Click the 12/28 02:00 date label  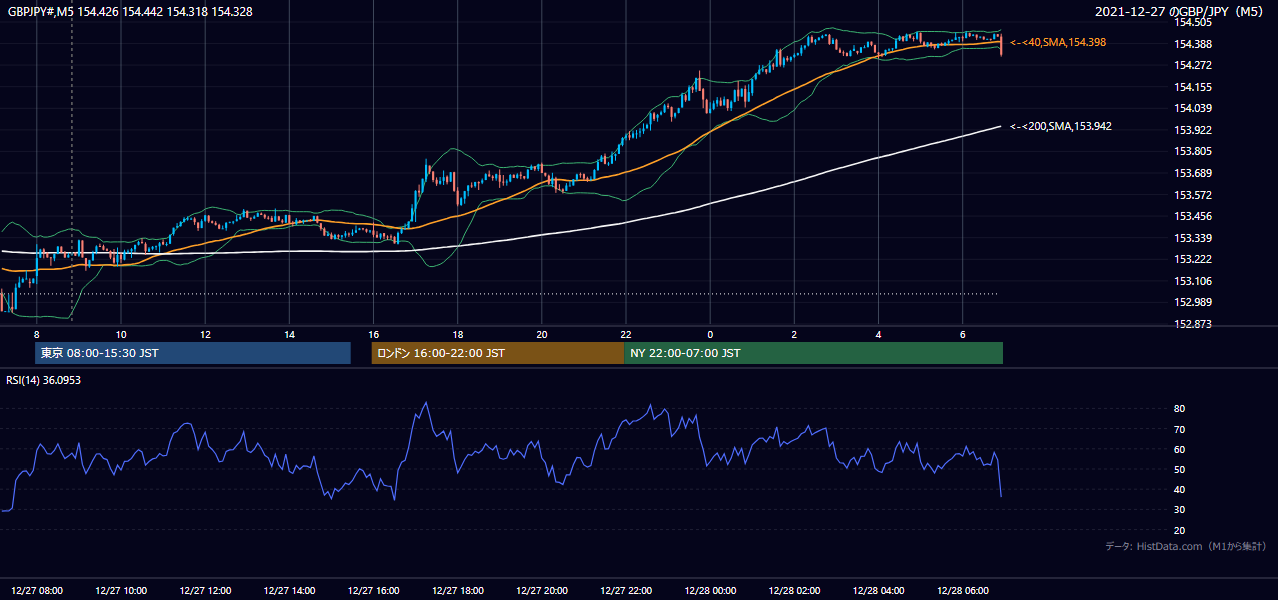794,590
